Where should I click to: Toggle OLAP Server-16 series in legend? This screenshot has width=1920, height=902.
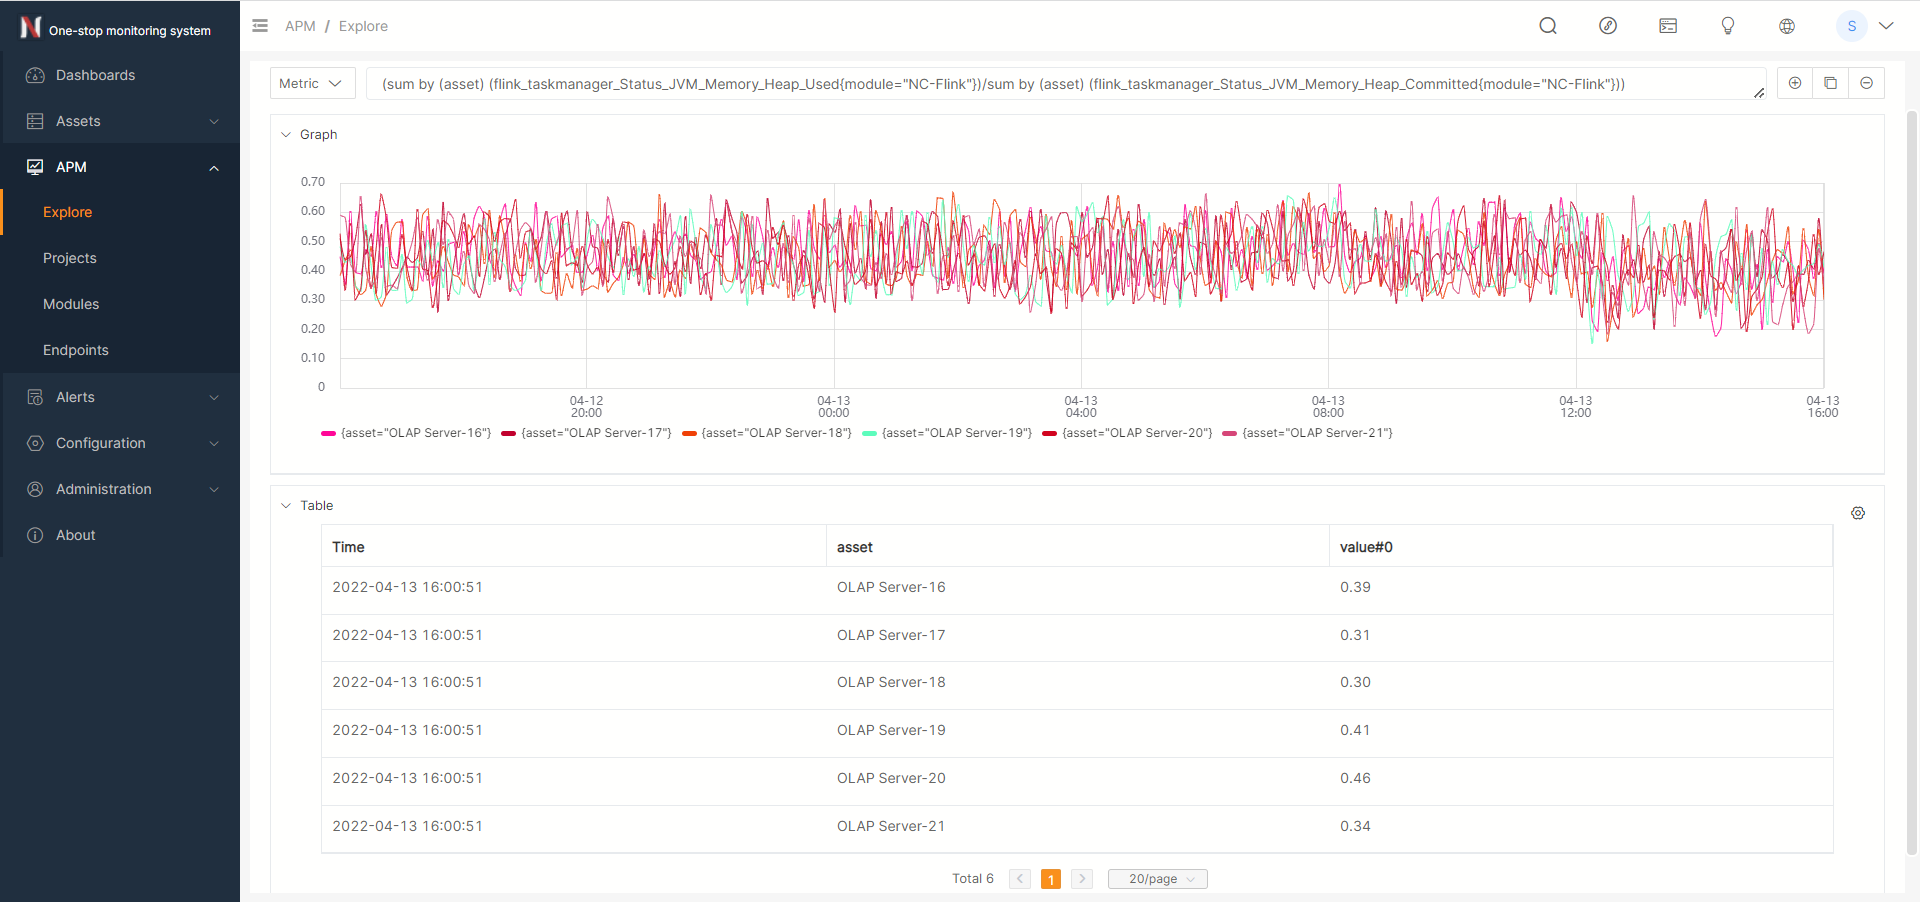pyautogui.click(x=407, y=433)
